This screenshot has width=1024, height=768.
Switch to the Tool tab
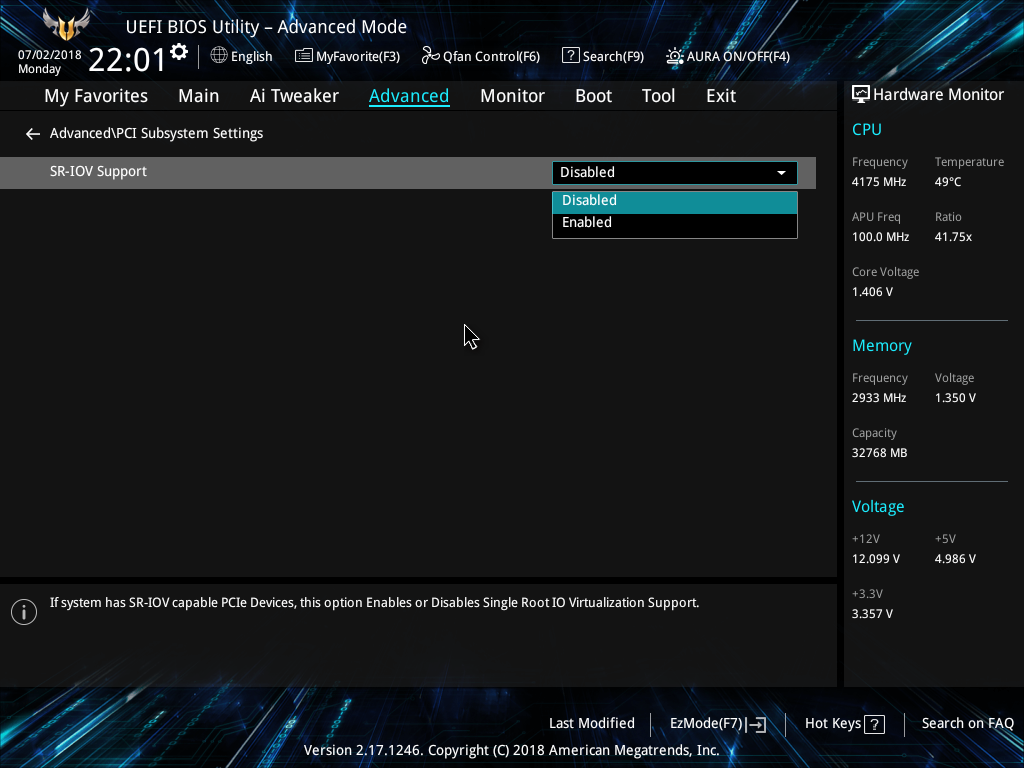[658, 96]
